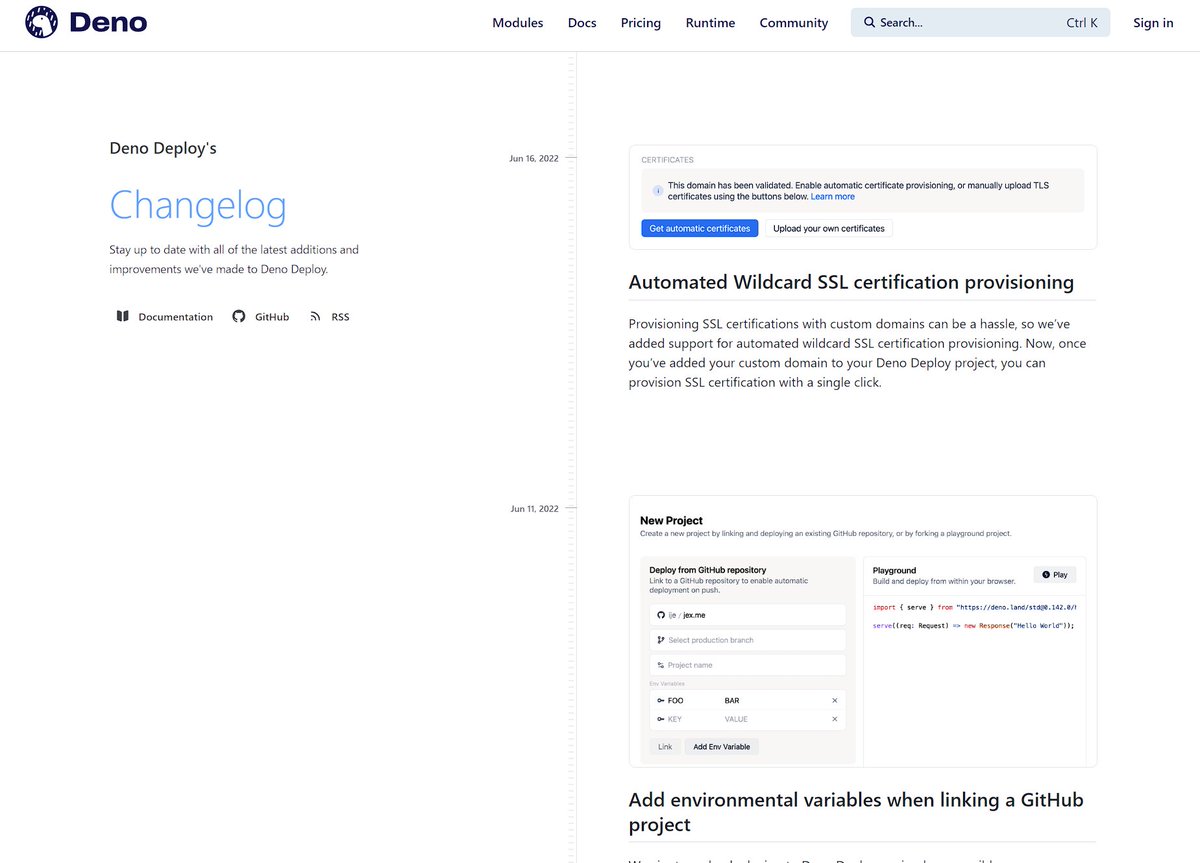Screen dimensions: 1200x863
Task: Click the Documentation book icon
Action: [x=122, y=316]
